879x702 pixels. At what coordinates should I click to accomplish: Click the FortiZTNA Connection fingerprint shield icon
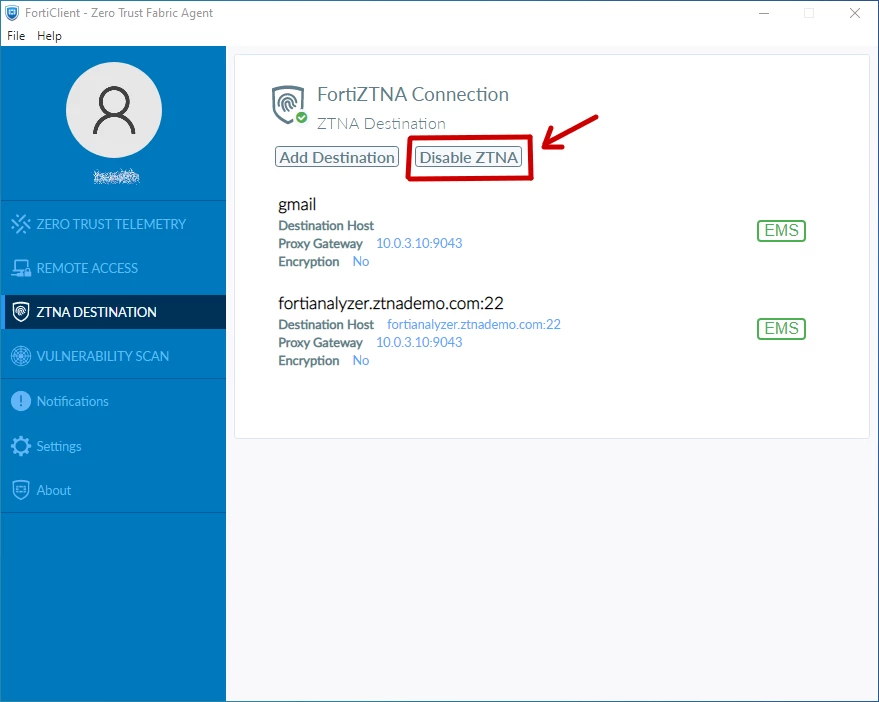[289, 105]
